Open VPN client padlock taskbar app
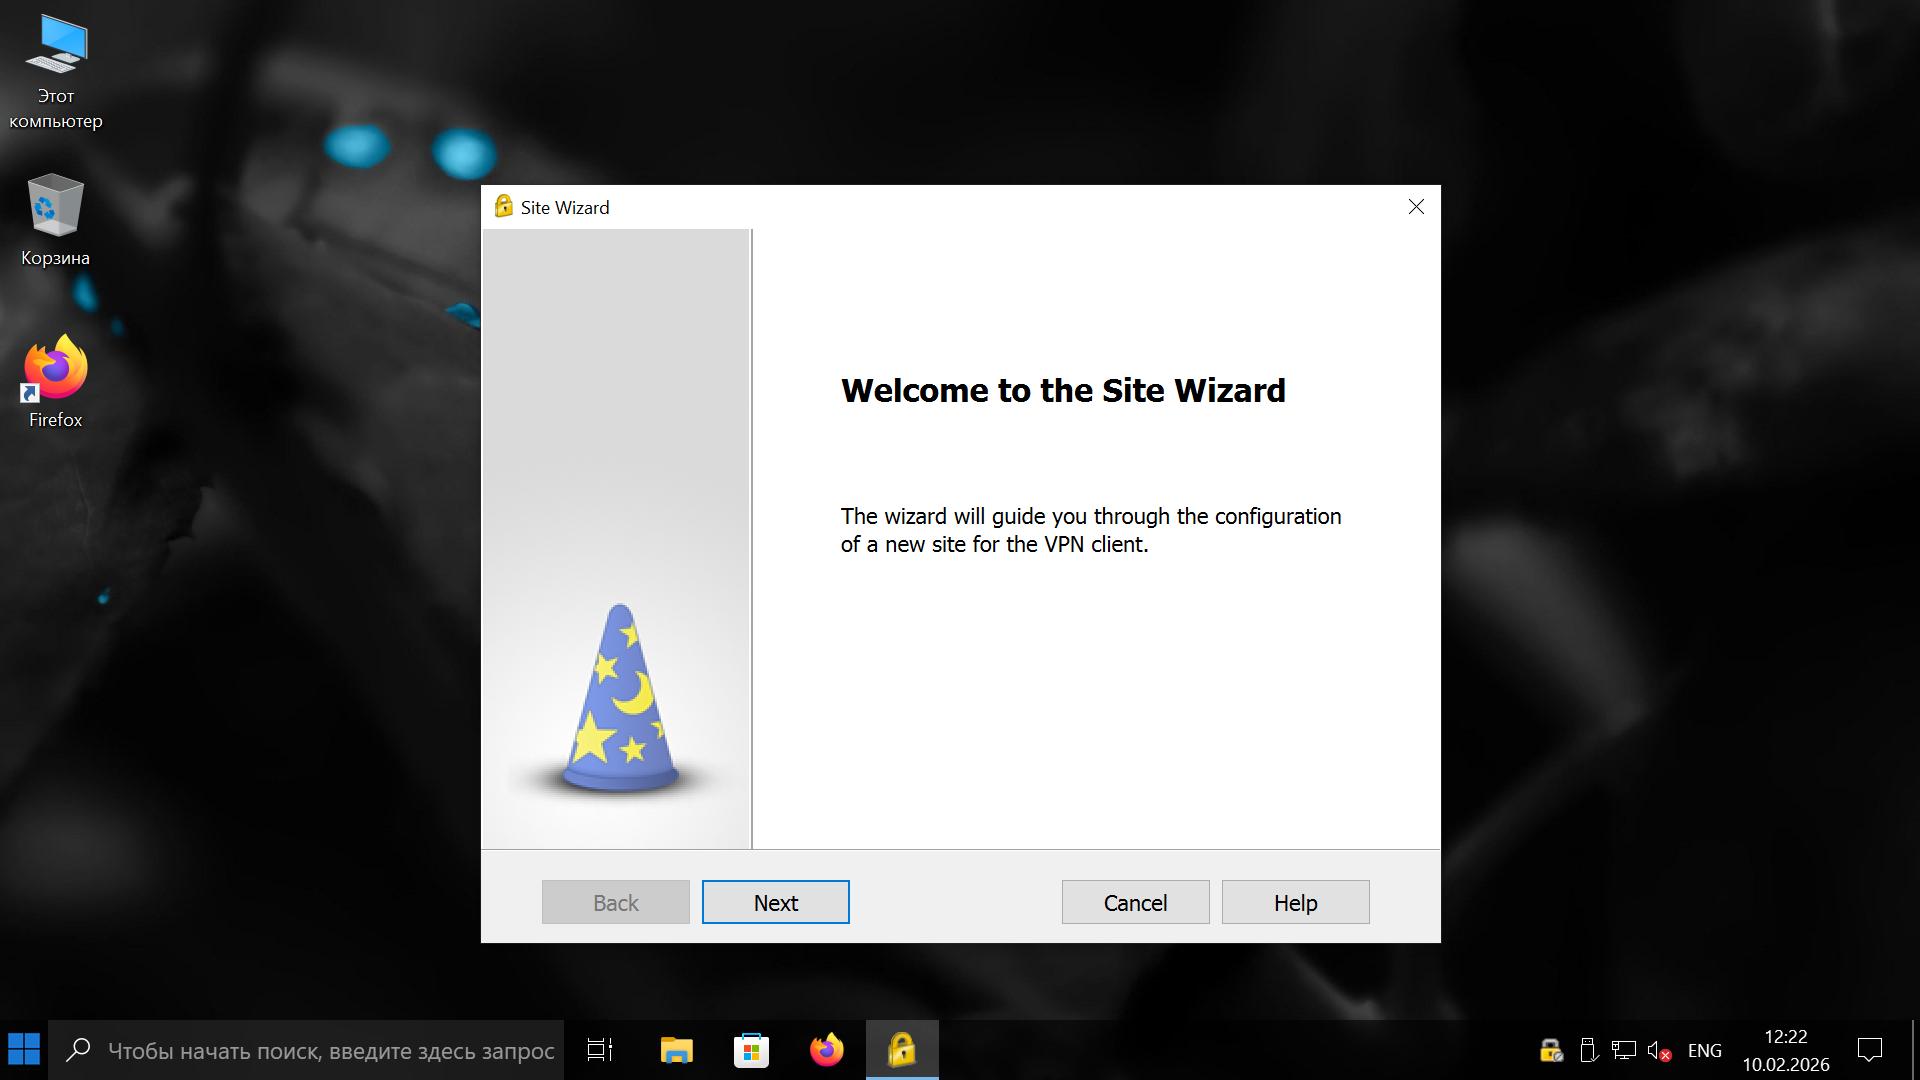The height and width of the screenshot is (1080, 1920). [x=901, y=1050]
